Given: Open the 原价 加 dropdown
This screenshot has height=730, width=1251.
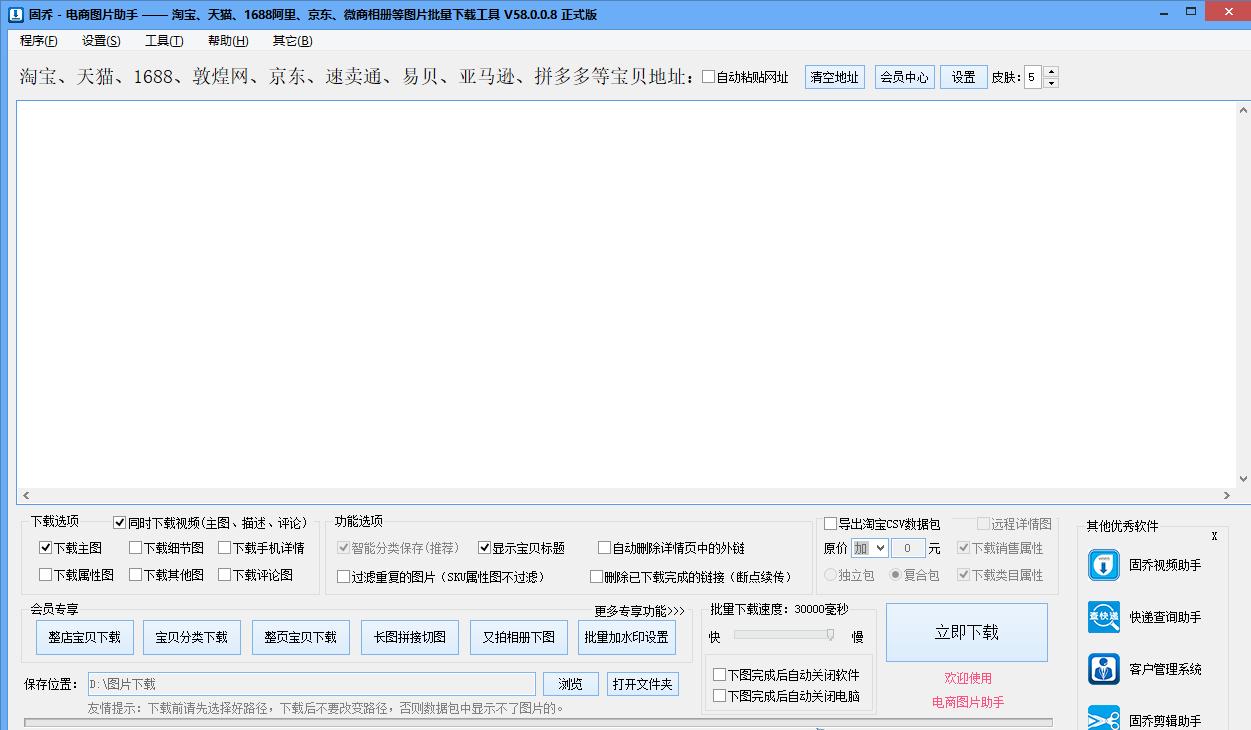Looking at the screenshot, I should coord(869,547).
